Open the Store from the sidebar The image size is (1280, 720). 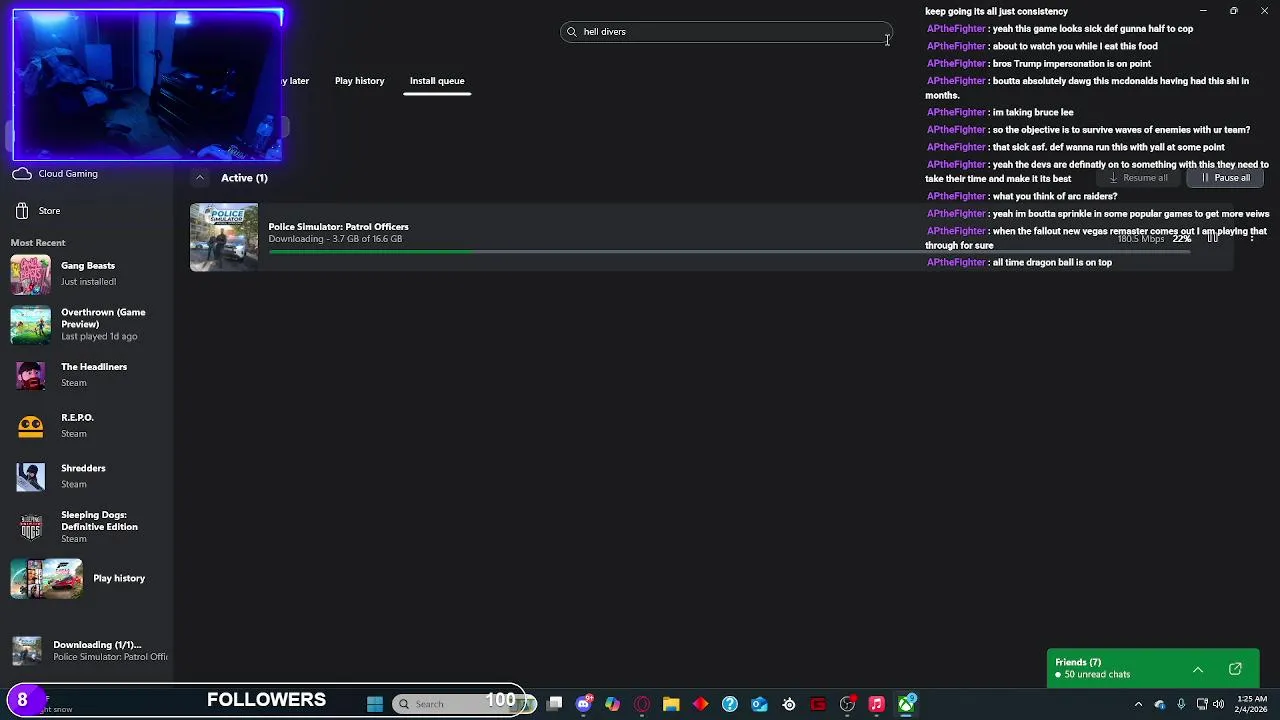49,211
